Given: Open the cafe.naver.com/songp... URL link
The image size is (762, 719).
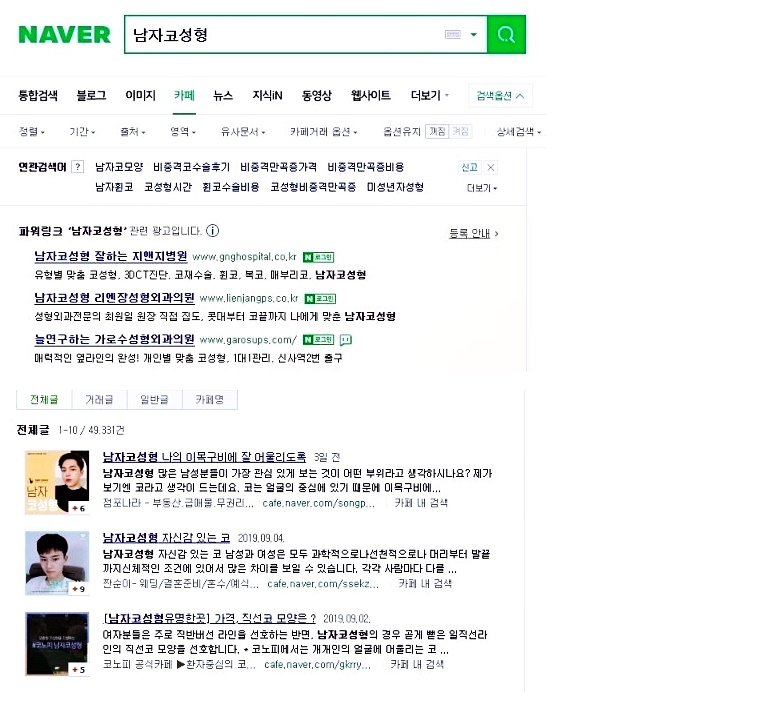Looking at the screenshot, I should coord(319,503).
